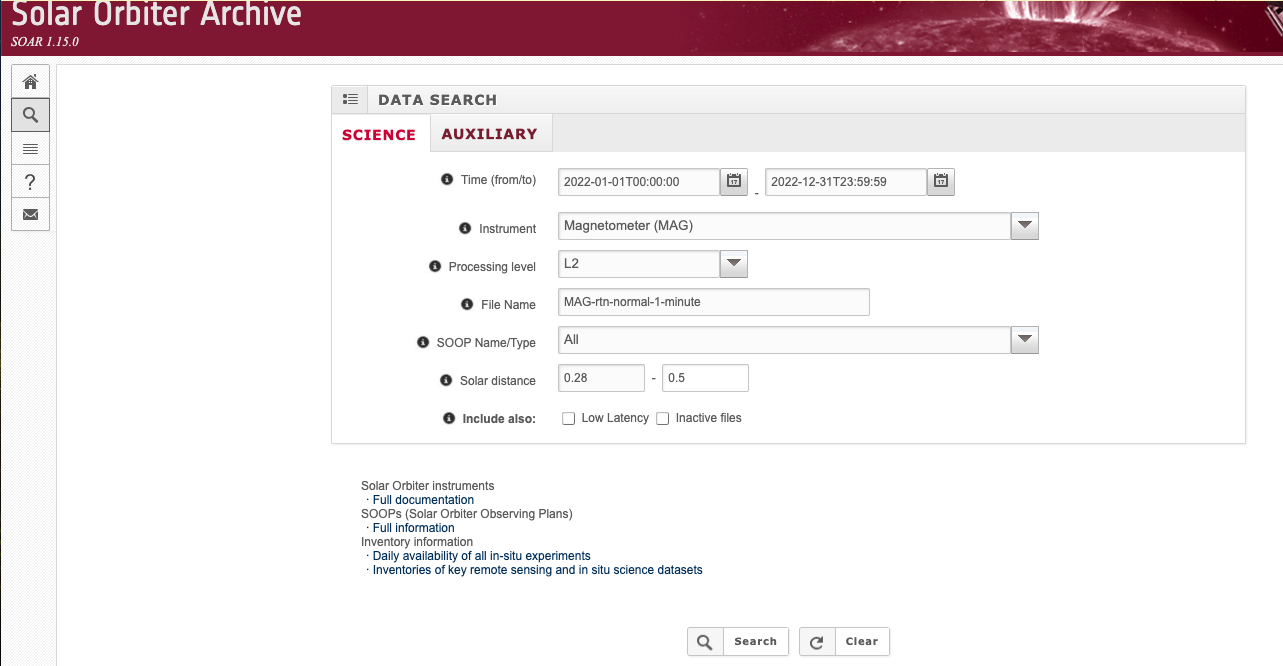This screenshot has width=1283, height=666.
Task: Edit the File Name input field
Action: pos(714,302)
